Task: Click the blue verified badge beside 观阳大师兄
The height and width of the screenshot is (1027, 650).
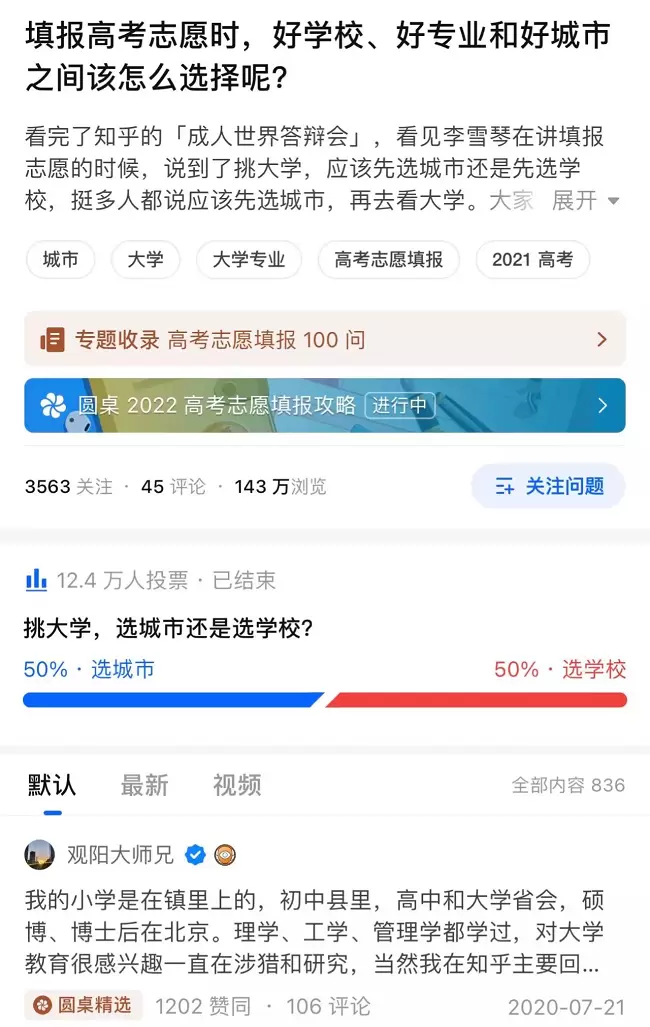Action: point(196,855)
